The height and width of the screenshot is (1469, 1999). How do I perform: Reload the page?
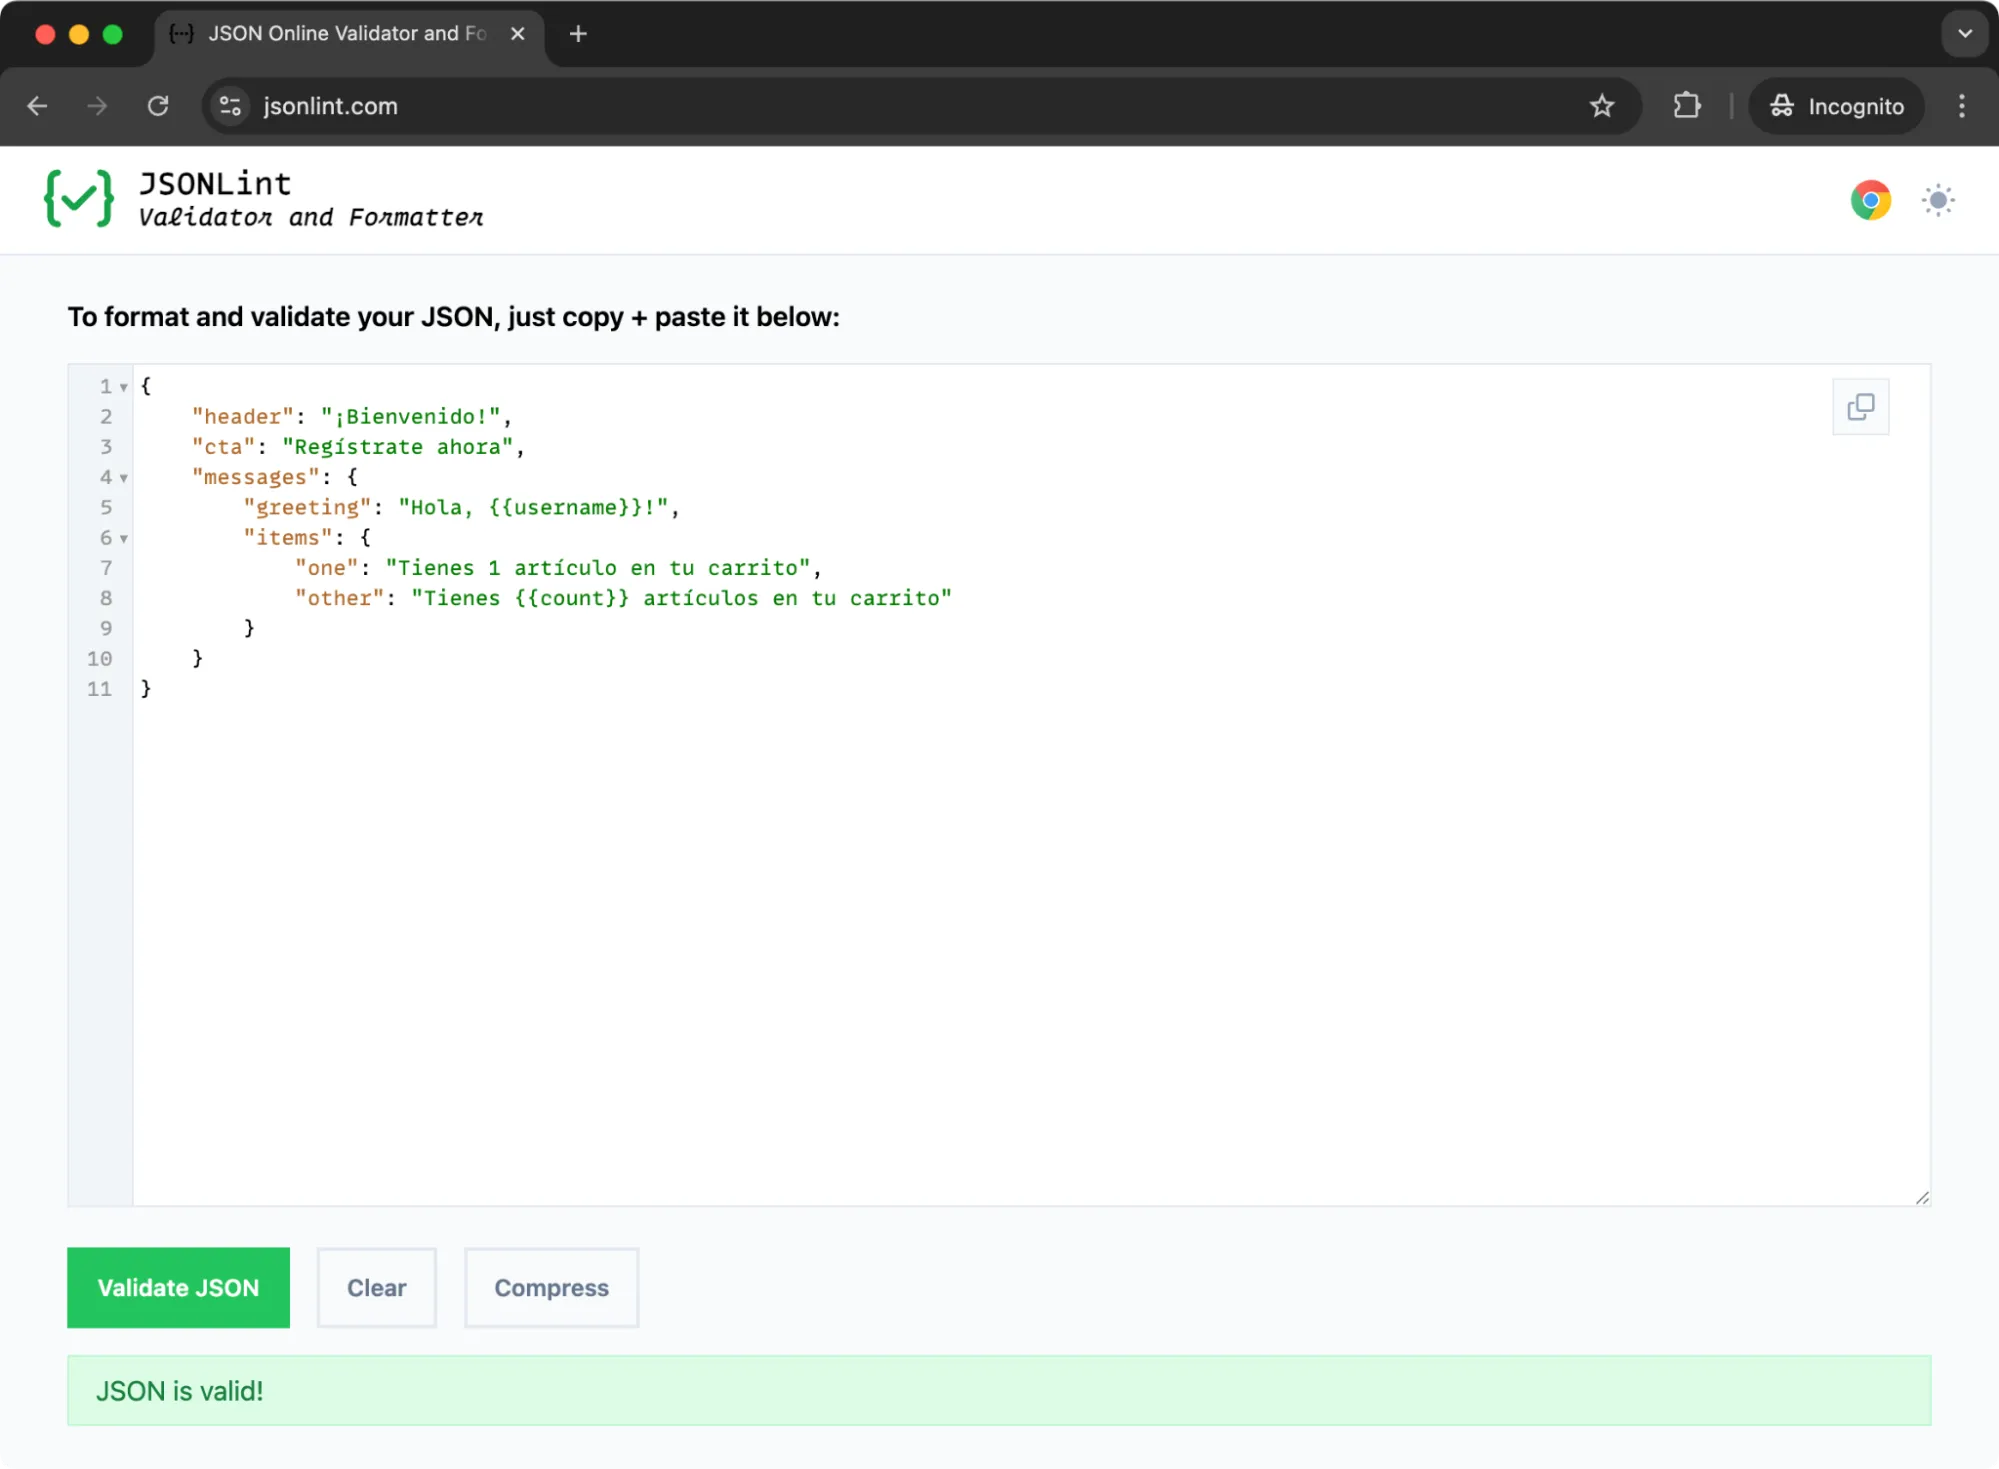tap(158, 106)
